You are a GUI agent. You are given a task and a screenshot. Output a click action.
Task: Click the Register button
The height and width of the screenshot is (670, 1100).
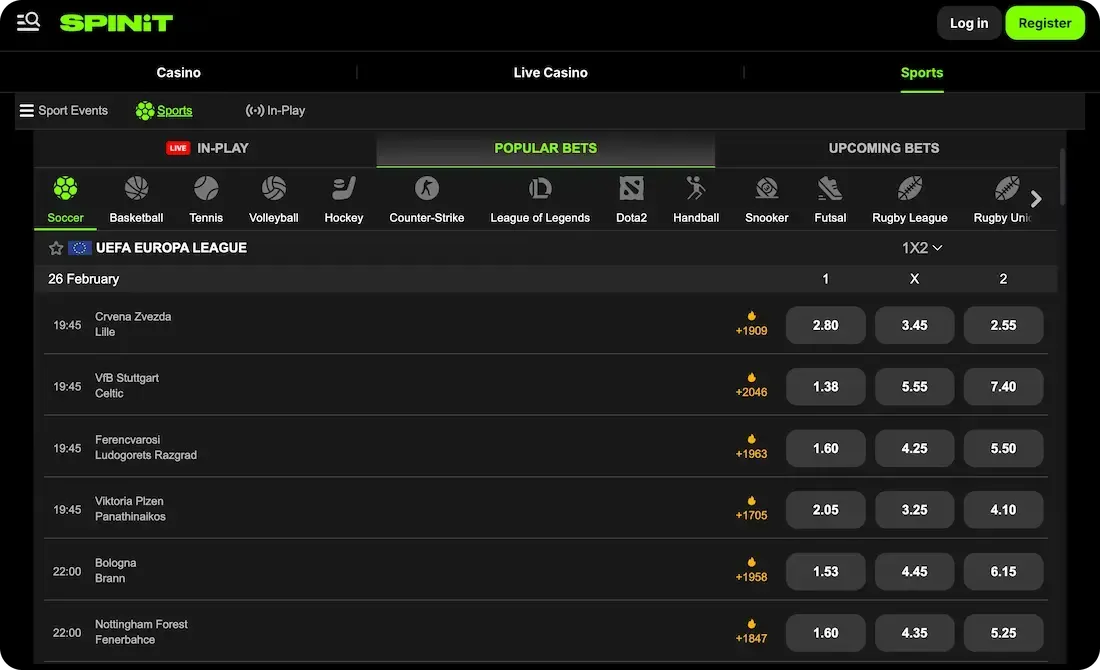(x=1045, y=23)
